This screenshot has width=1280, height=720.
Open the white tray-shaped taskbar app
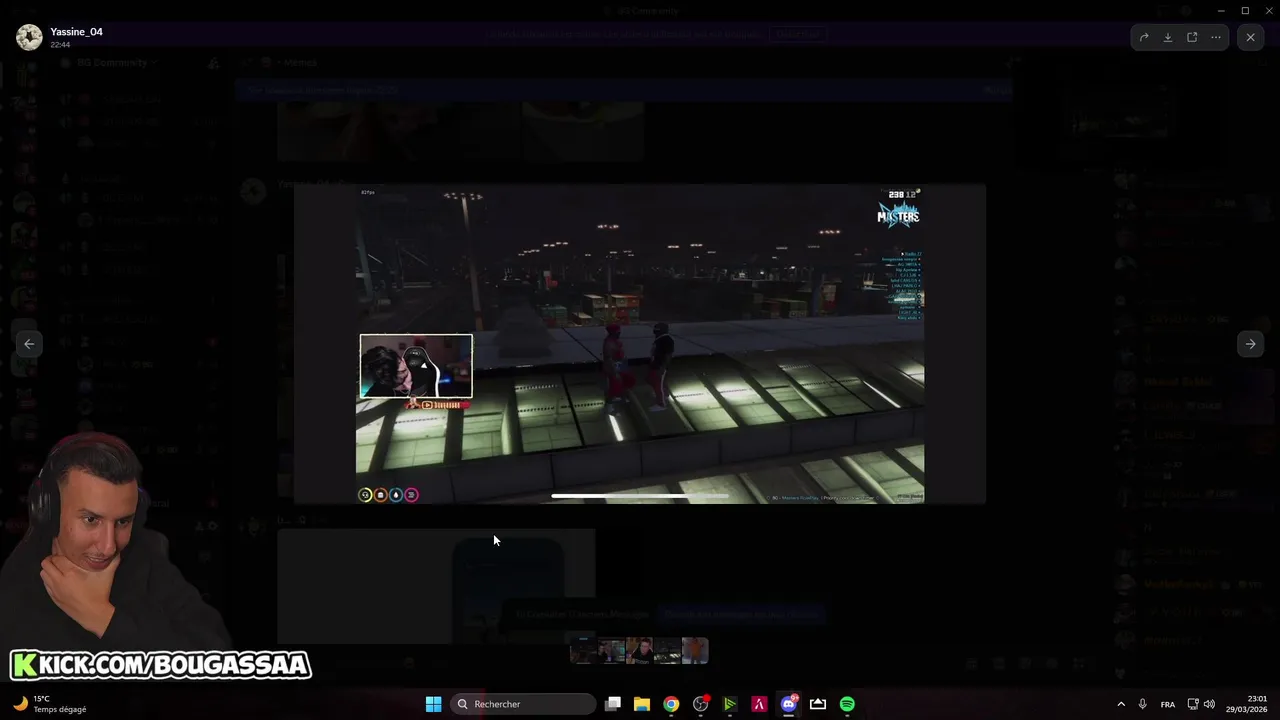point(818,704)
